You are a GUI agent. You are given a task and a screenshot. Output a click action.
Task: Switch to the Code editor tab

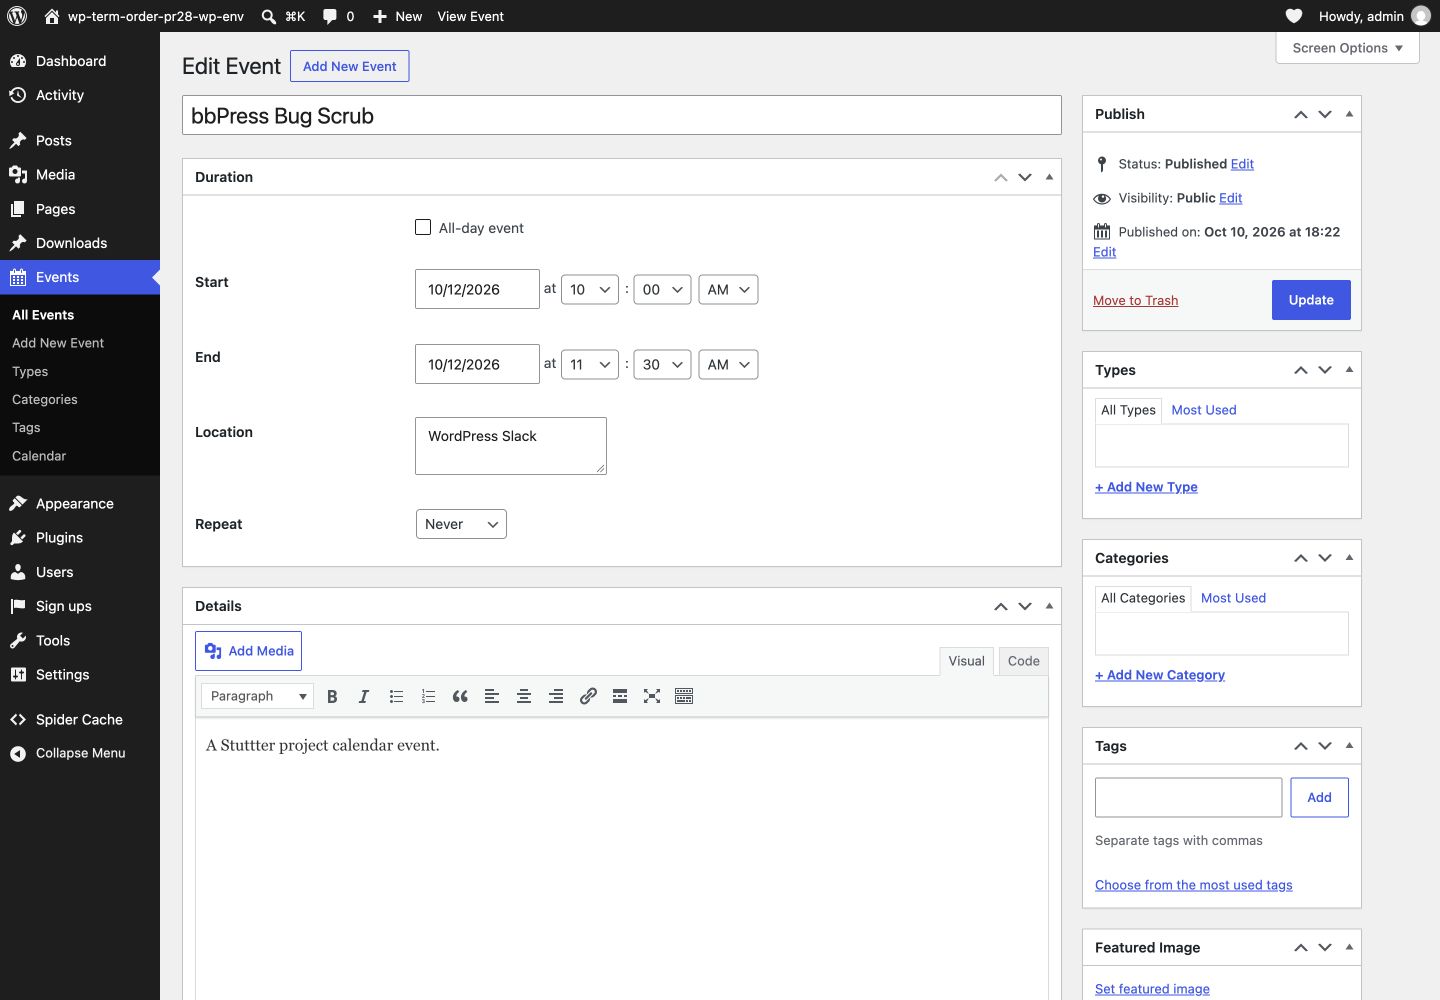pos(1023,661)
